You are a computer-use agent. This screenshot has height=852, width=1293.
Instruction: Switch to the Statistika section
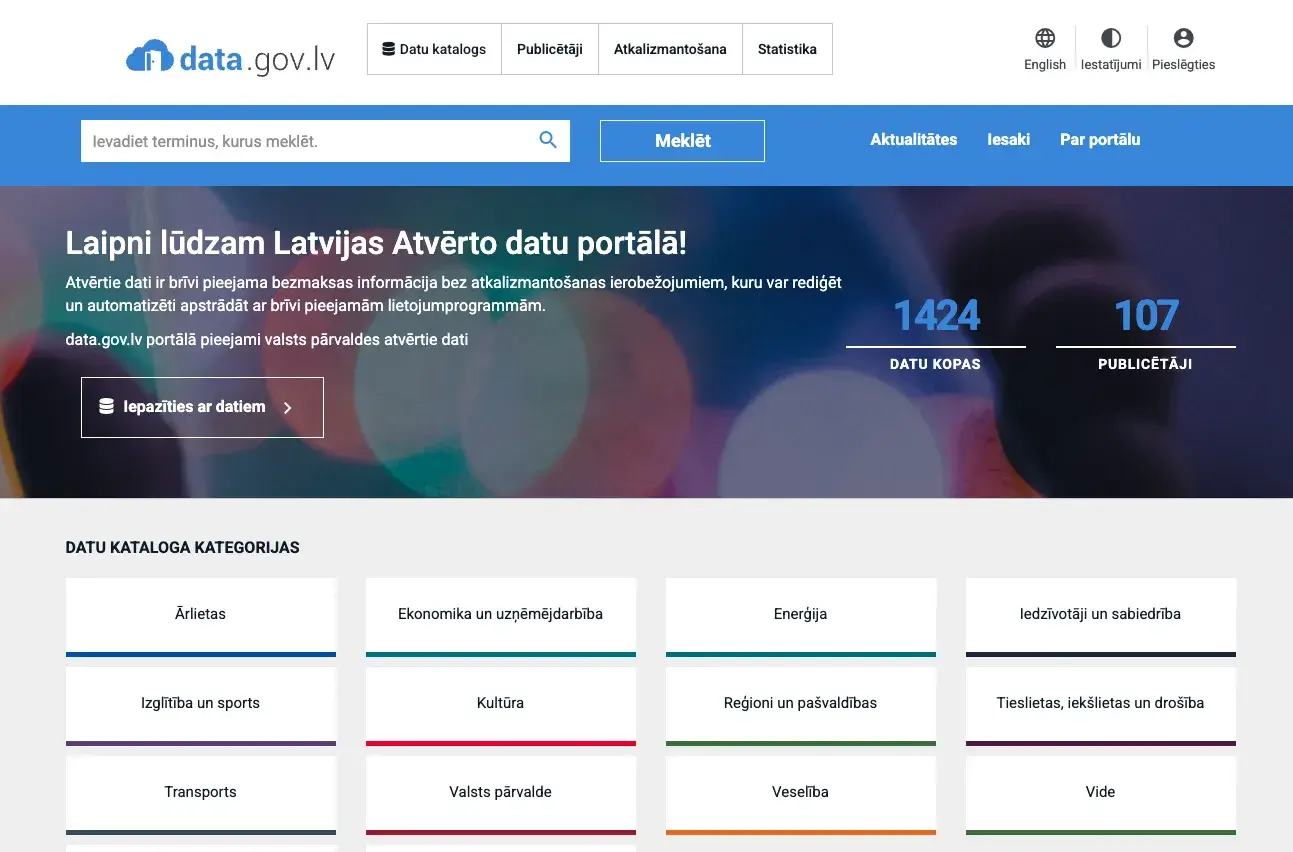[x=787, y=48]
